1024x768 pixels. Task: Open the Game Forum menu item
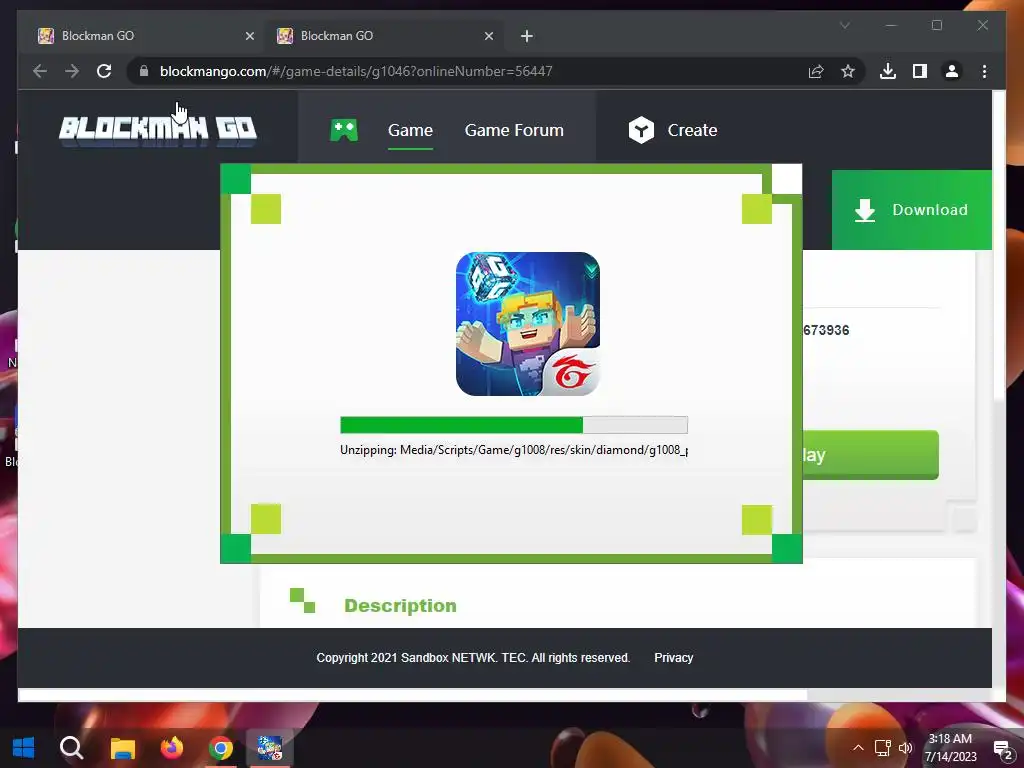click(x=514, y=130)
